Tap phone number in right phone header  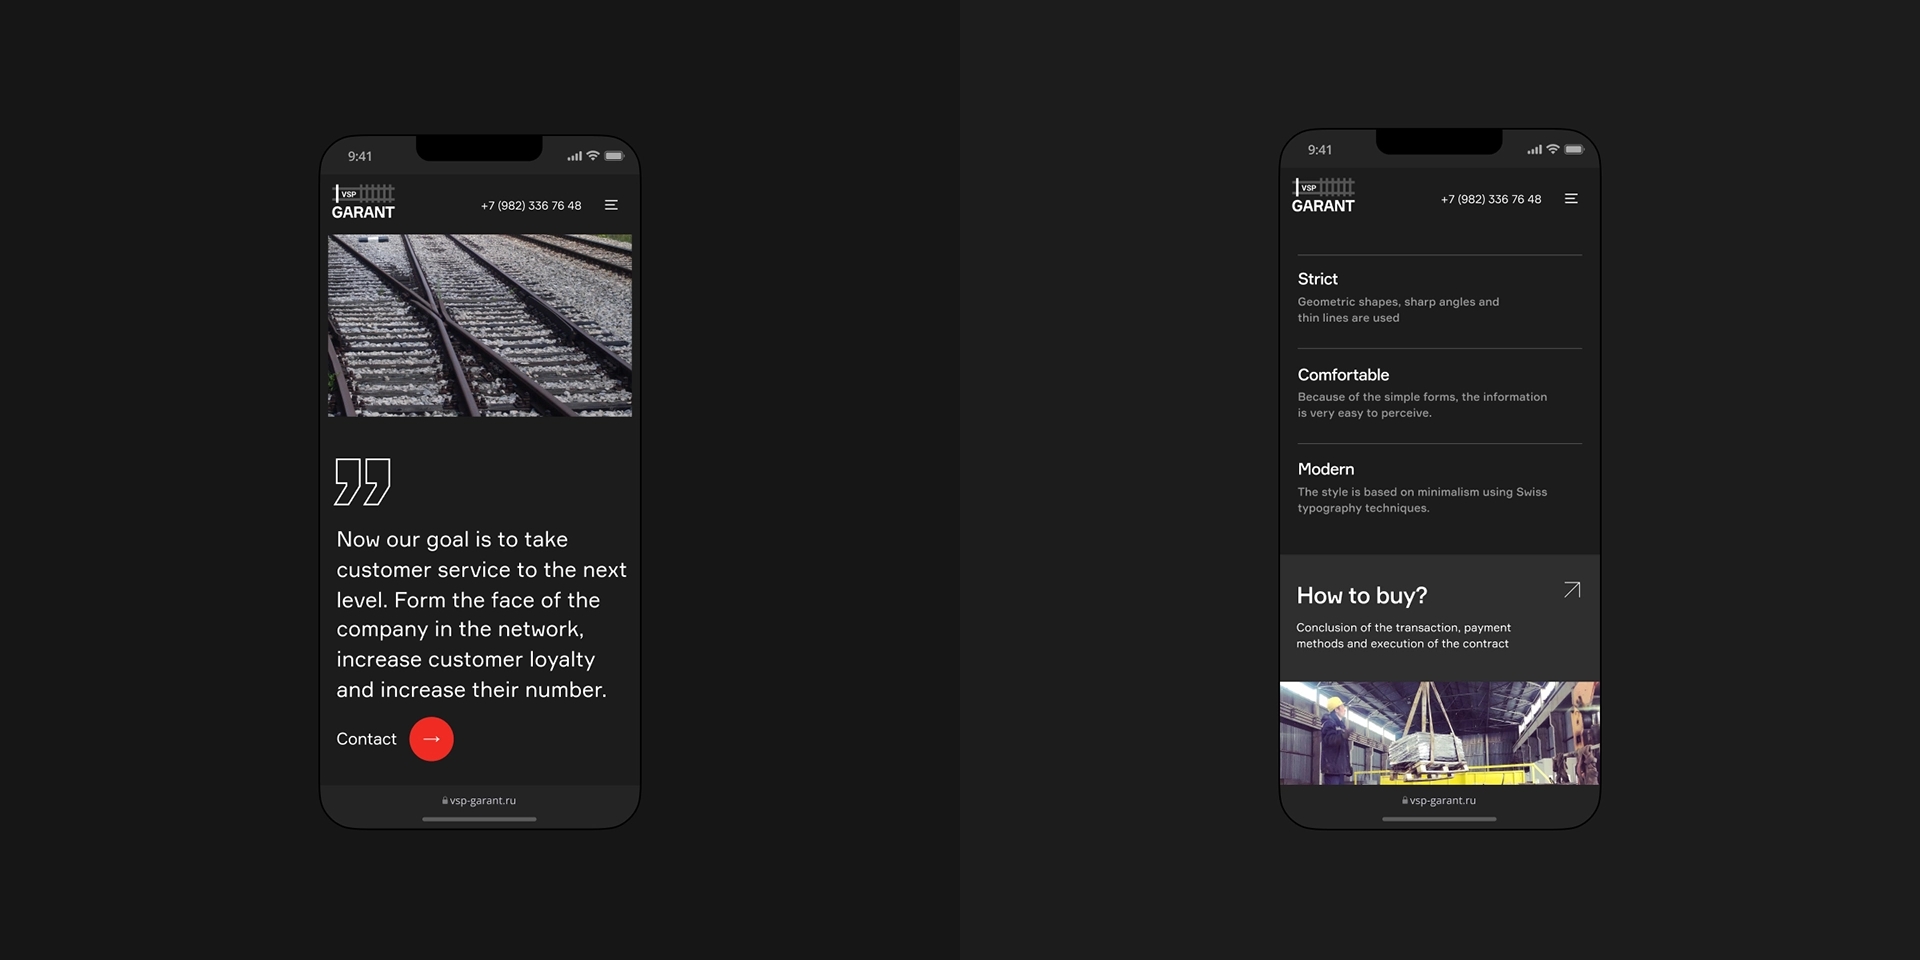click(x=1491, y=200)
